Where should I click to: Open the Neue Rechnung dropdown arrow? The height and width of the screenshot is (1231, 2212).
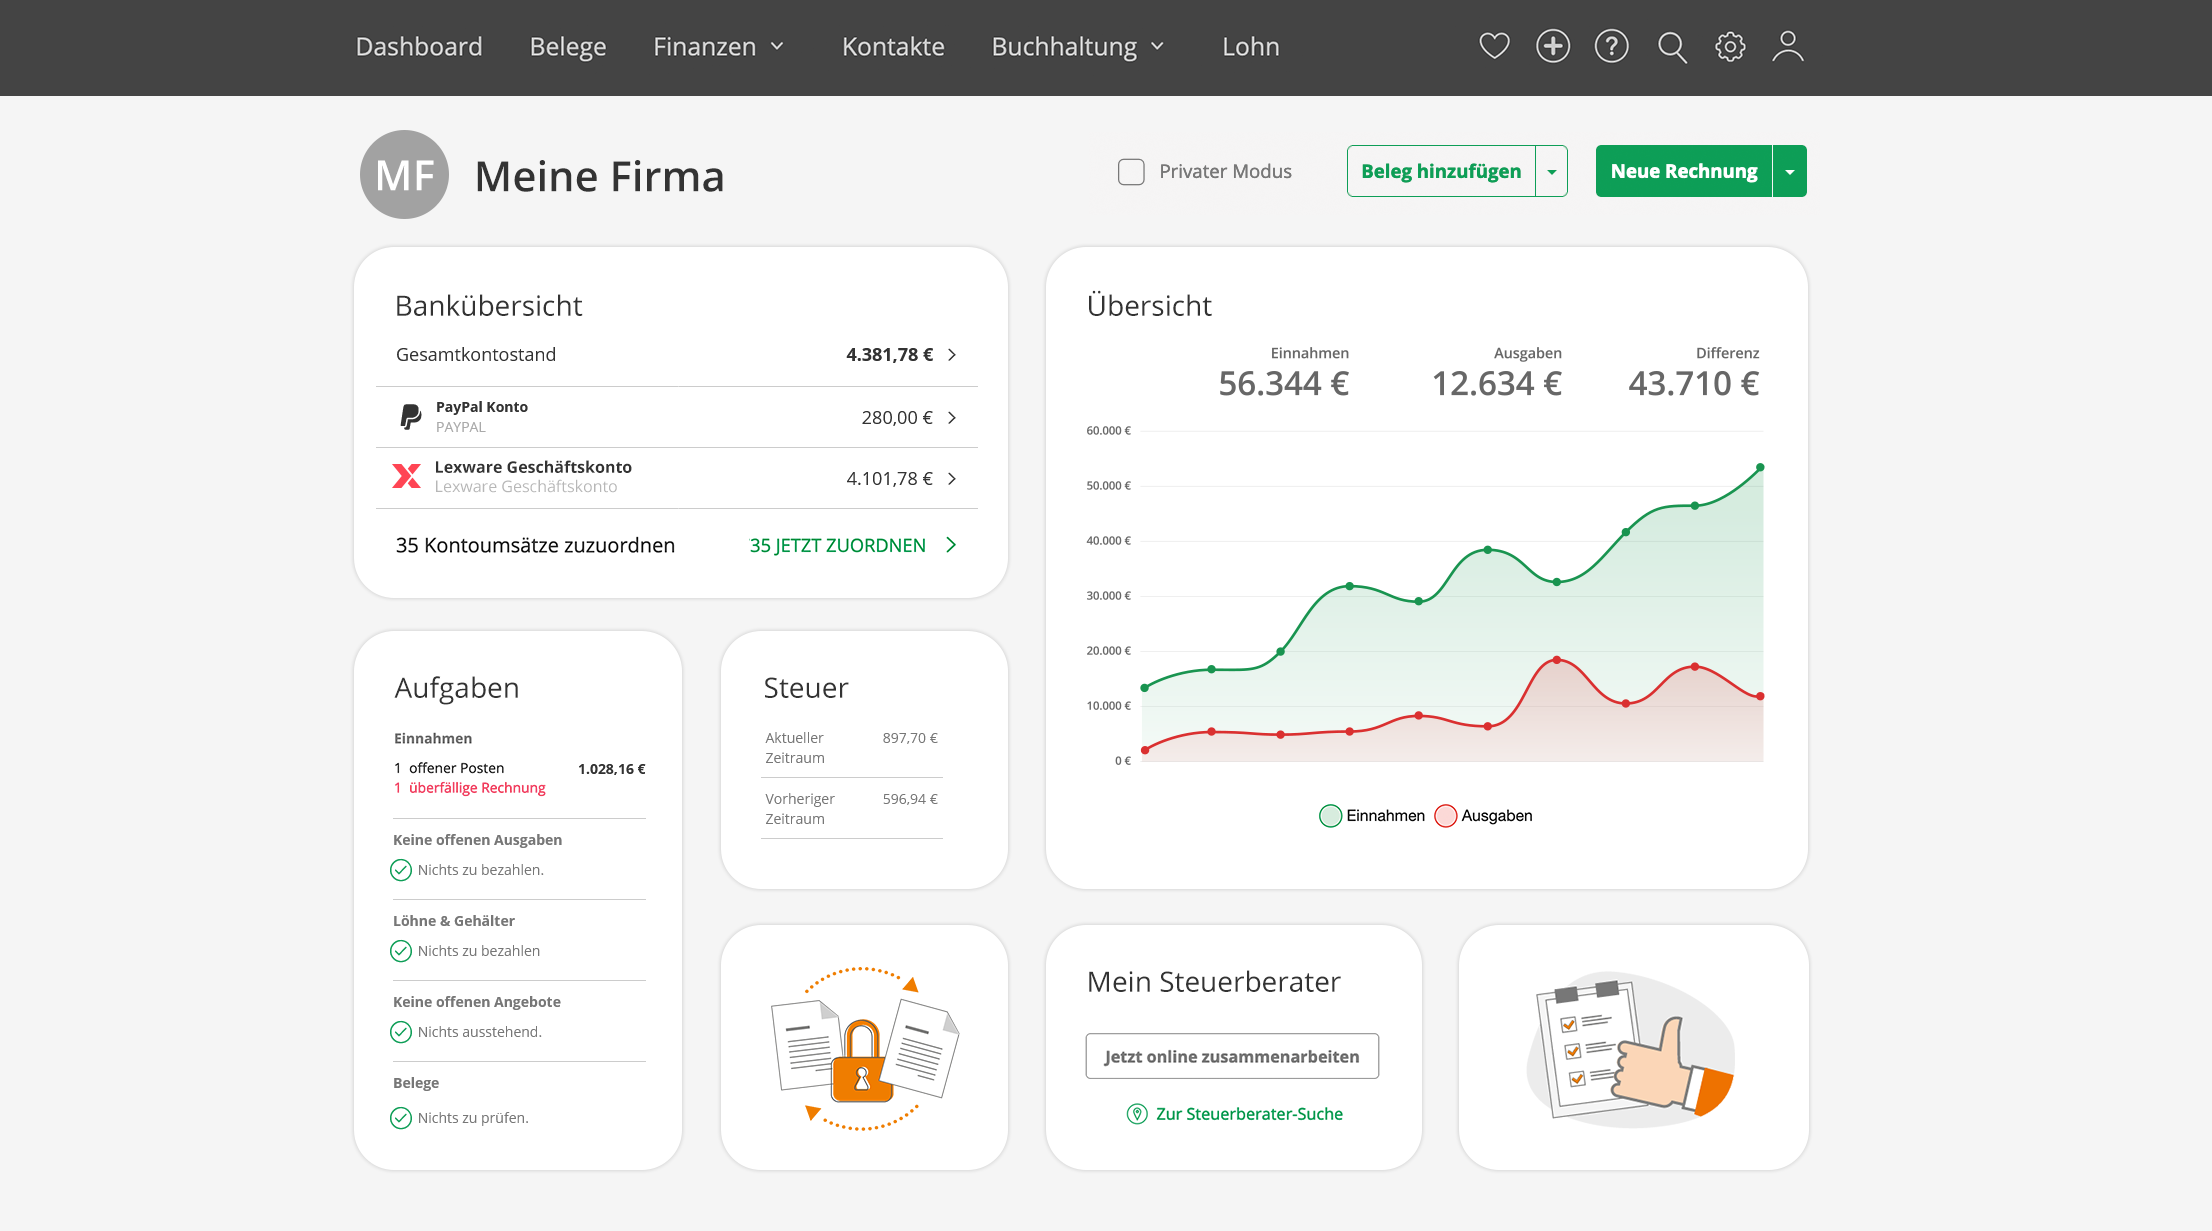pyautogui.click(x=1789, y=171)
